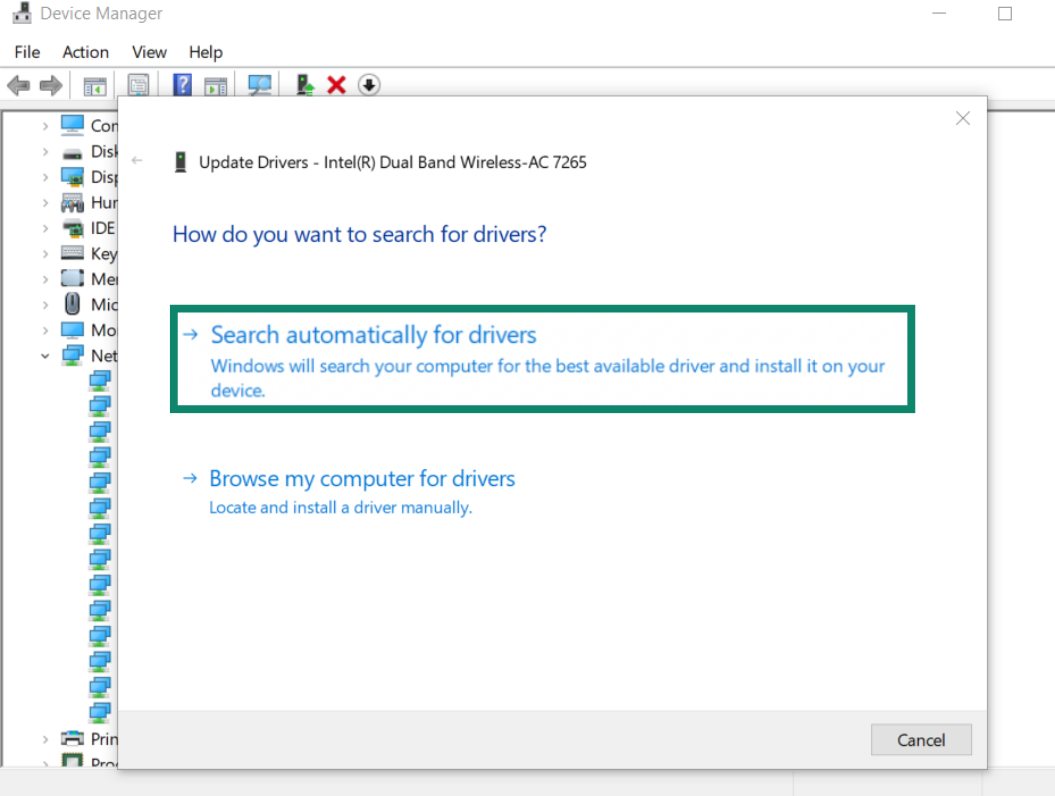1055x796 pixels.
Task: Choose Browse my computer for drivers
Action: coord(362,479)
